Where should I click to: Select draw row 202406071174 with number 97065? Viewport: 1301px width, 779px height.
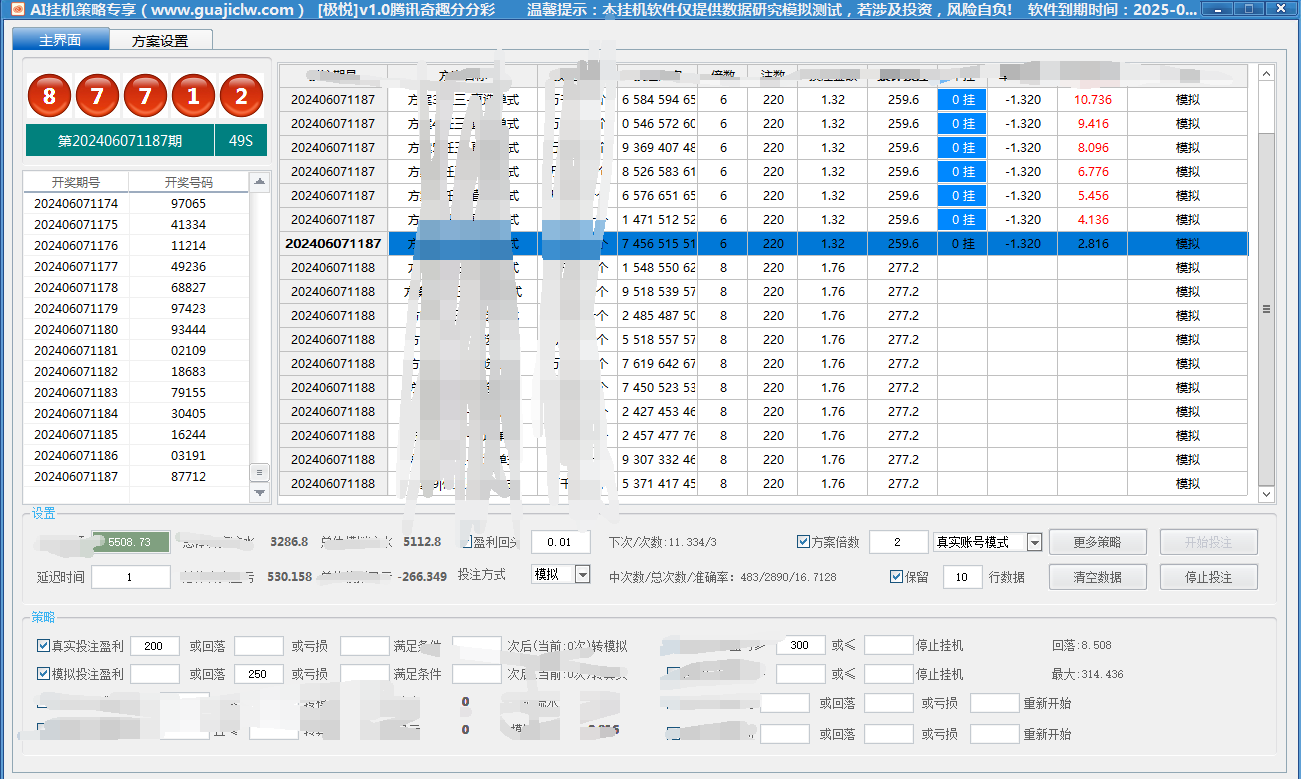point(136,204)
